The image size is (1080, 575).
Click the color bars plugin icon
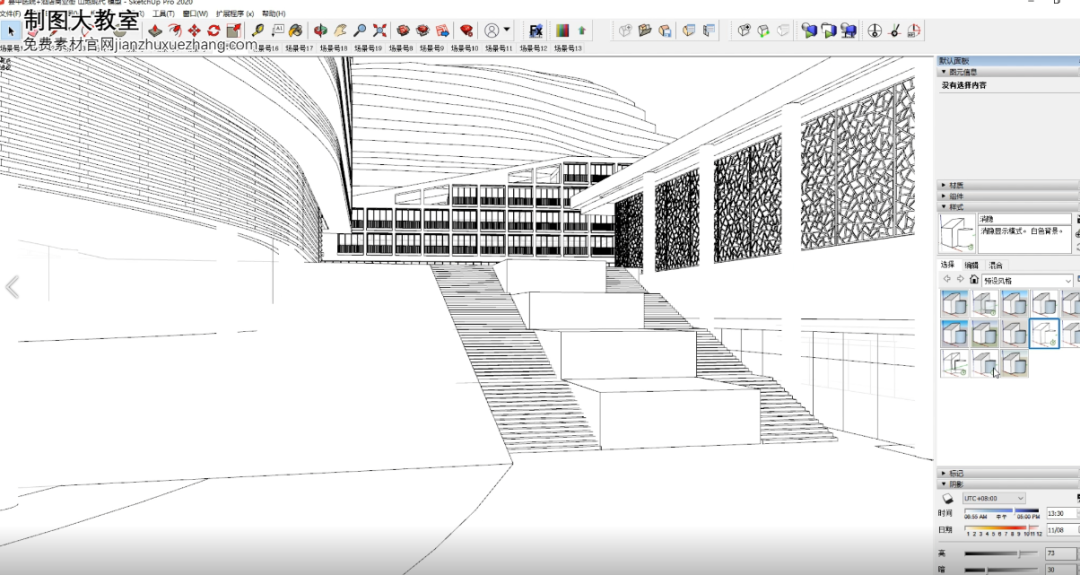tap(562, 30)
